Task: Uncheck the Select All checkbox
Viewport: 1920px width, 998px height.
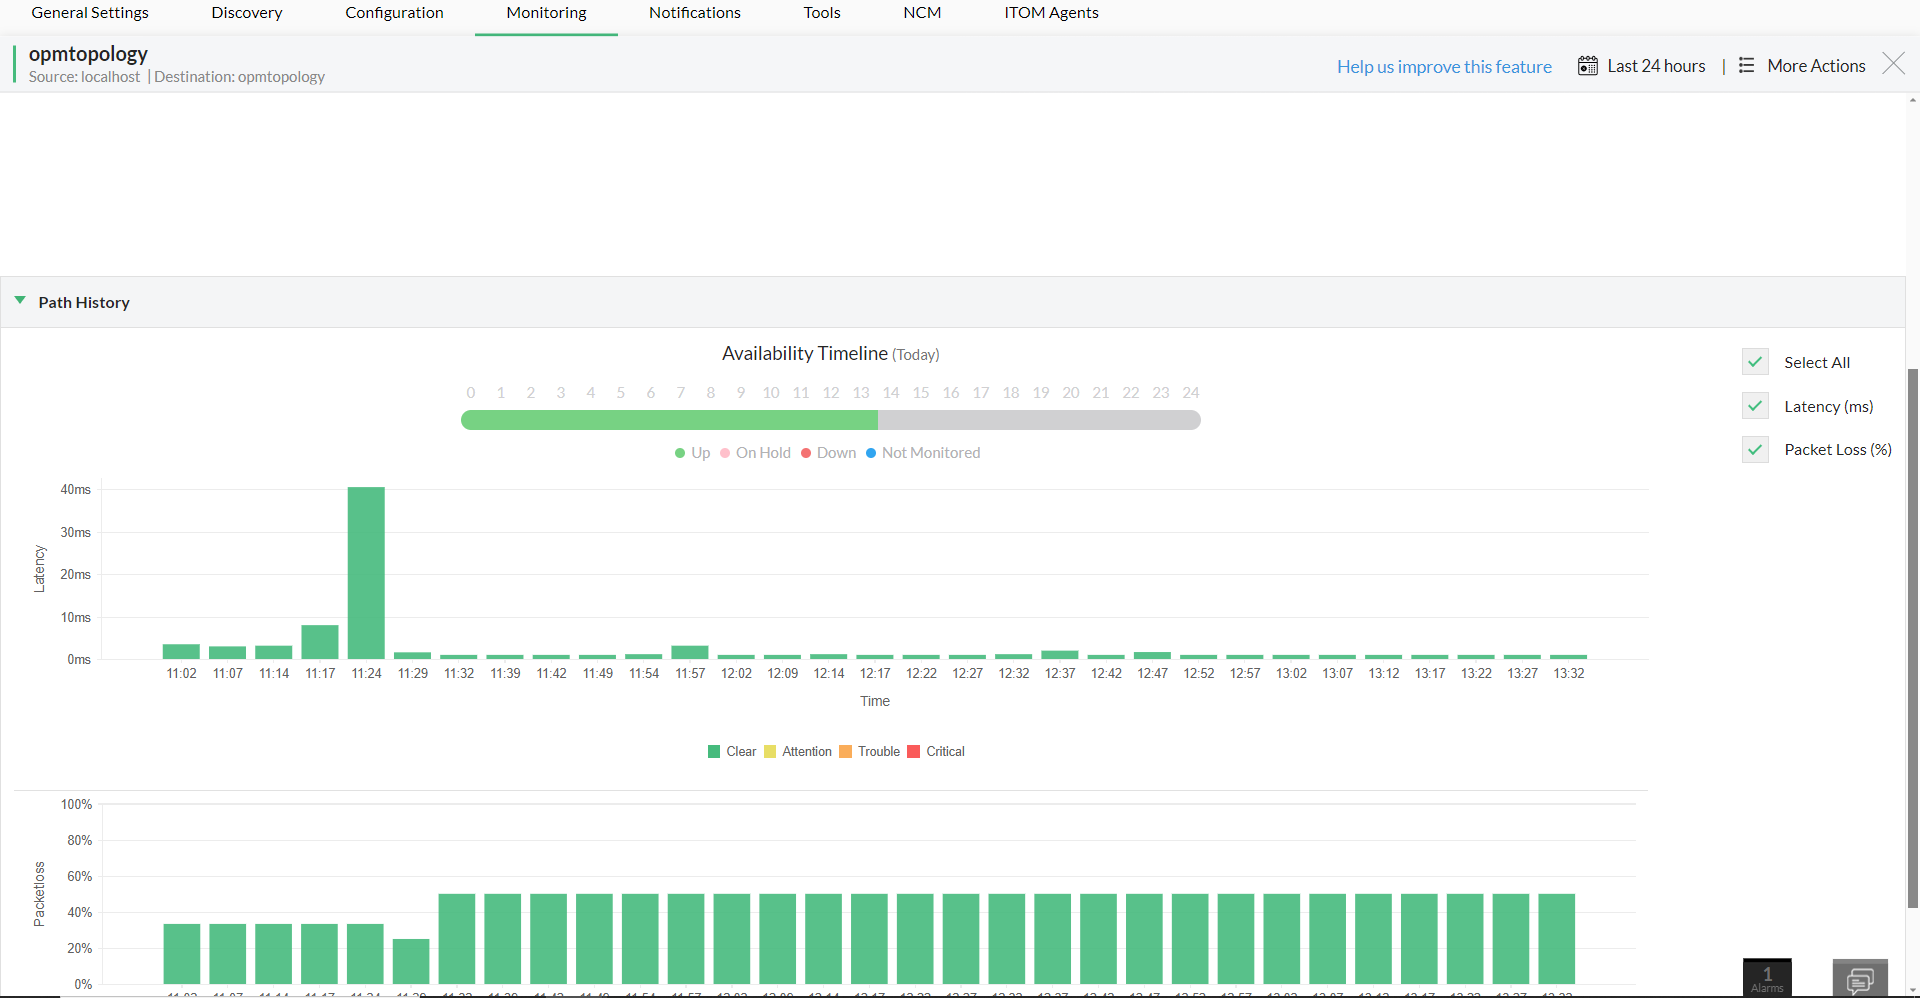Action: pos(1756,361)
